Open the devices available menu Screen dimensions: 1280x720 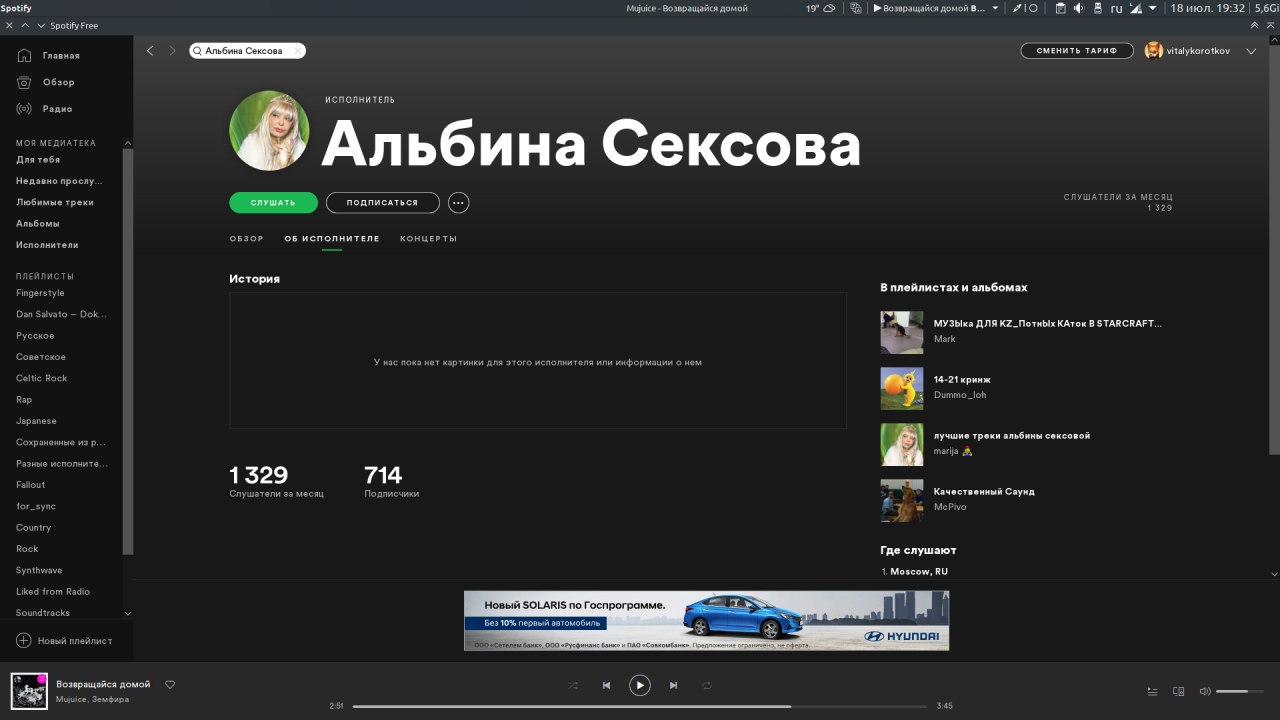click(1178, 691)
